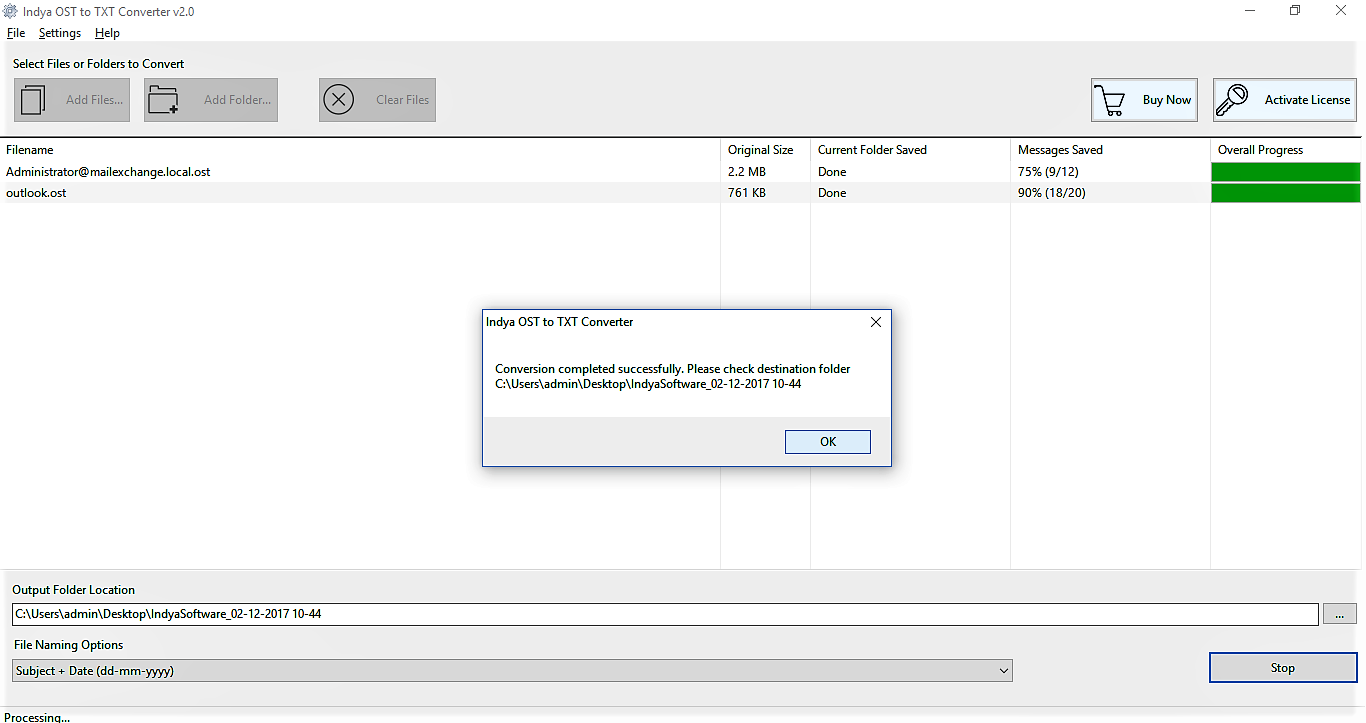Click the dialog's destination folder path text
This screenshot has width=1366, height=723.
tap(648, 384)
